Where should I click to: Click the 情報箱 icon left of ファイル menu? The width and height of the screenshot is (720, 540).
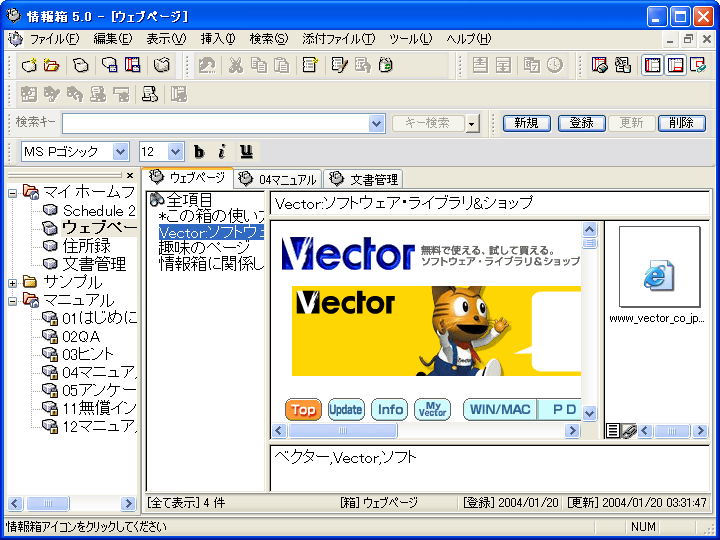[x=15, y=39]
